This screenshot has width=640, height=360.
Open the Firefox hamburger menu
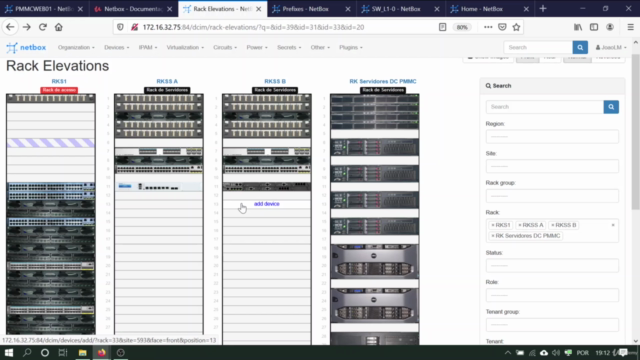[631, 27]
